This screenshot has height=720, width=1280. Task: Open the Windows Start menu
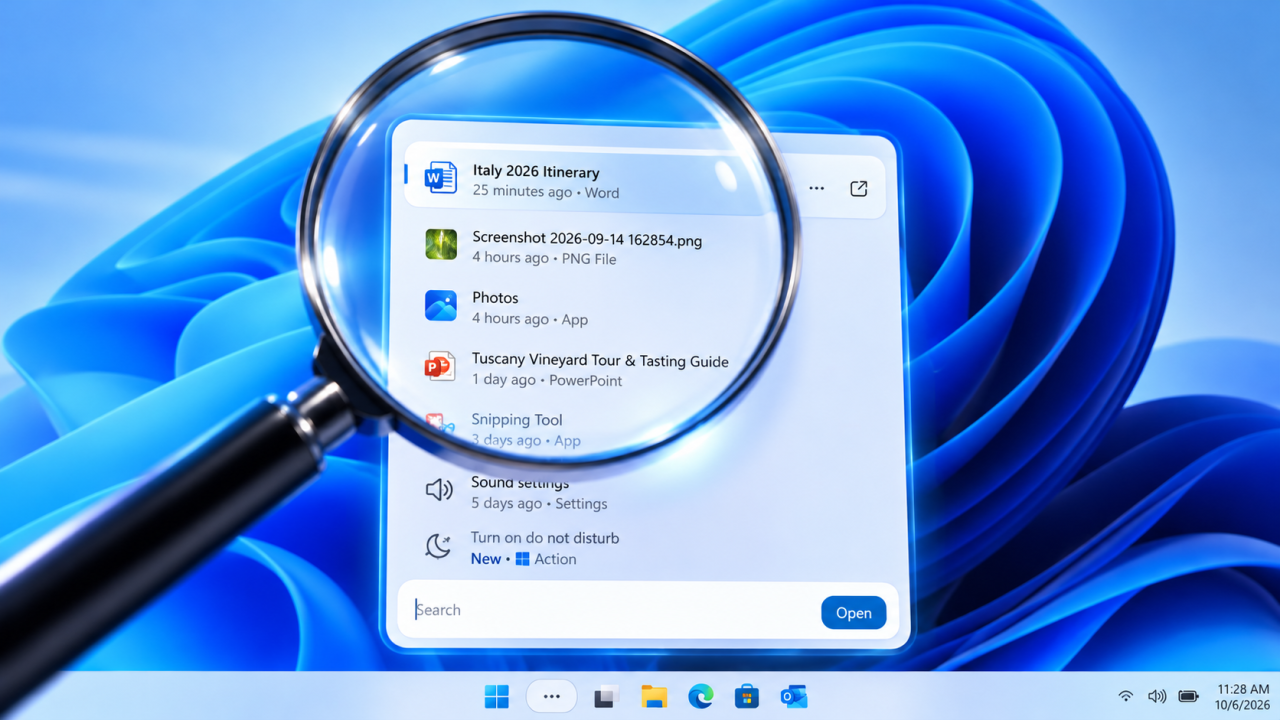[x=496, y=696]
